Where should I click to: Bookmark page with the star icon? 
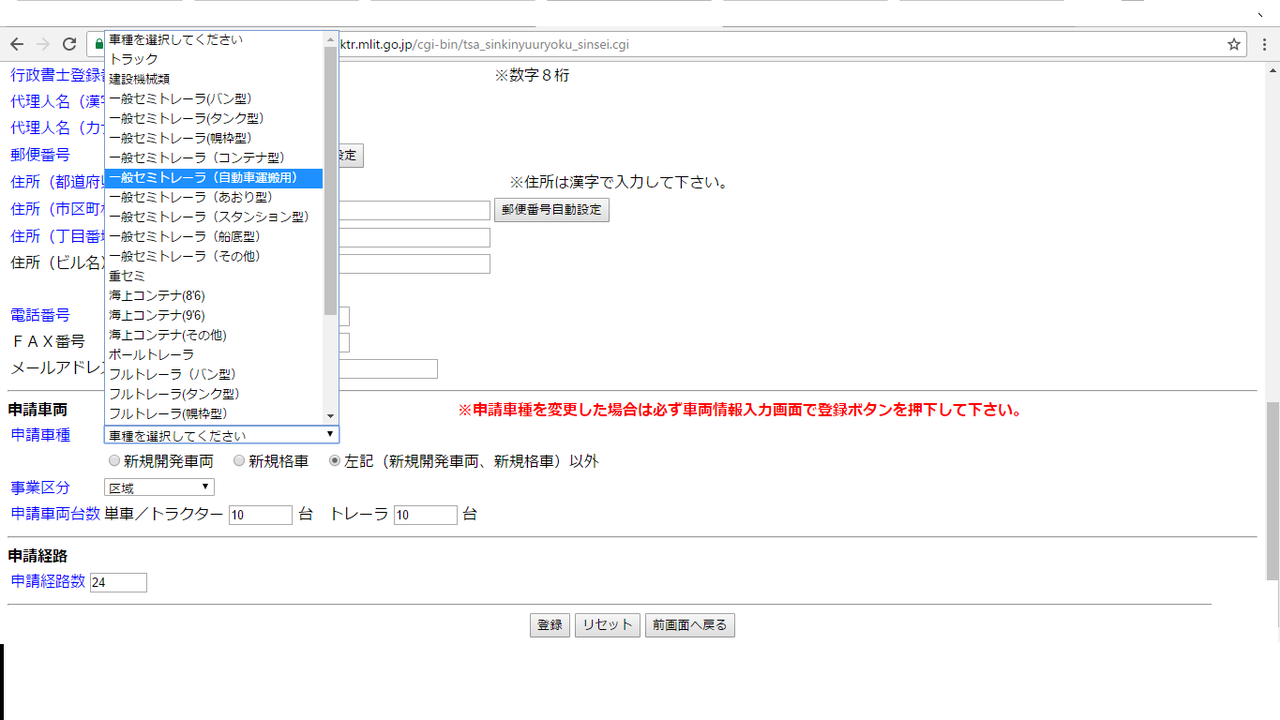click(x=1234, y=45)
